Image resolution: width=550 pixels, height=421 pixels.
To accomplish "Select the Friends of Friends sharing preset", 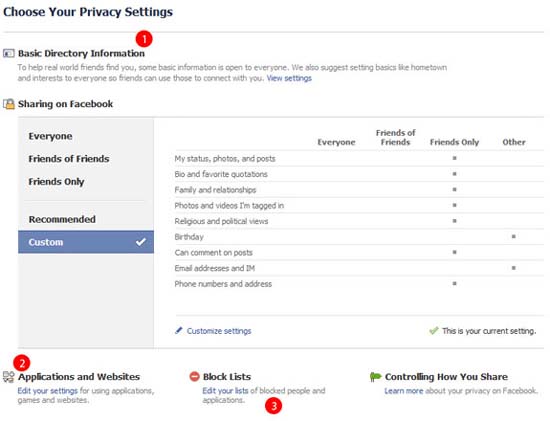I will click(x=69, y=159).
